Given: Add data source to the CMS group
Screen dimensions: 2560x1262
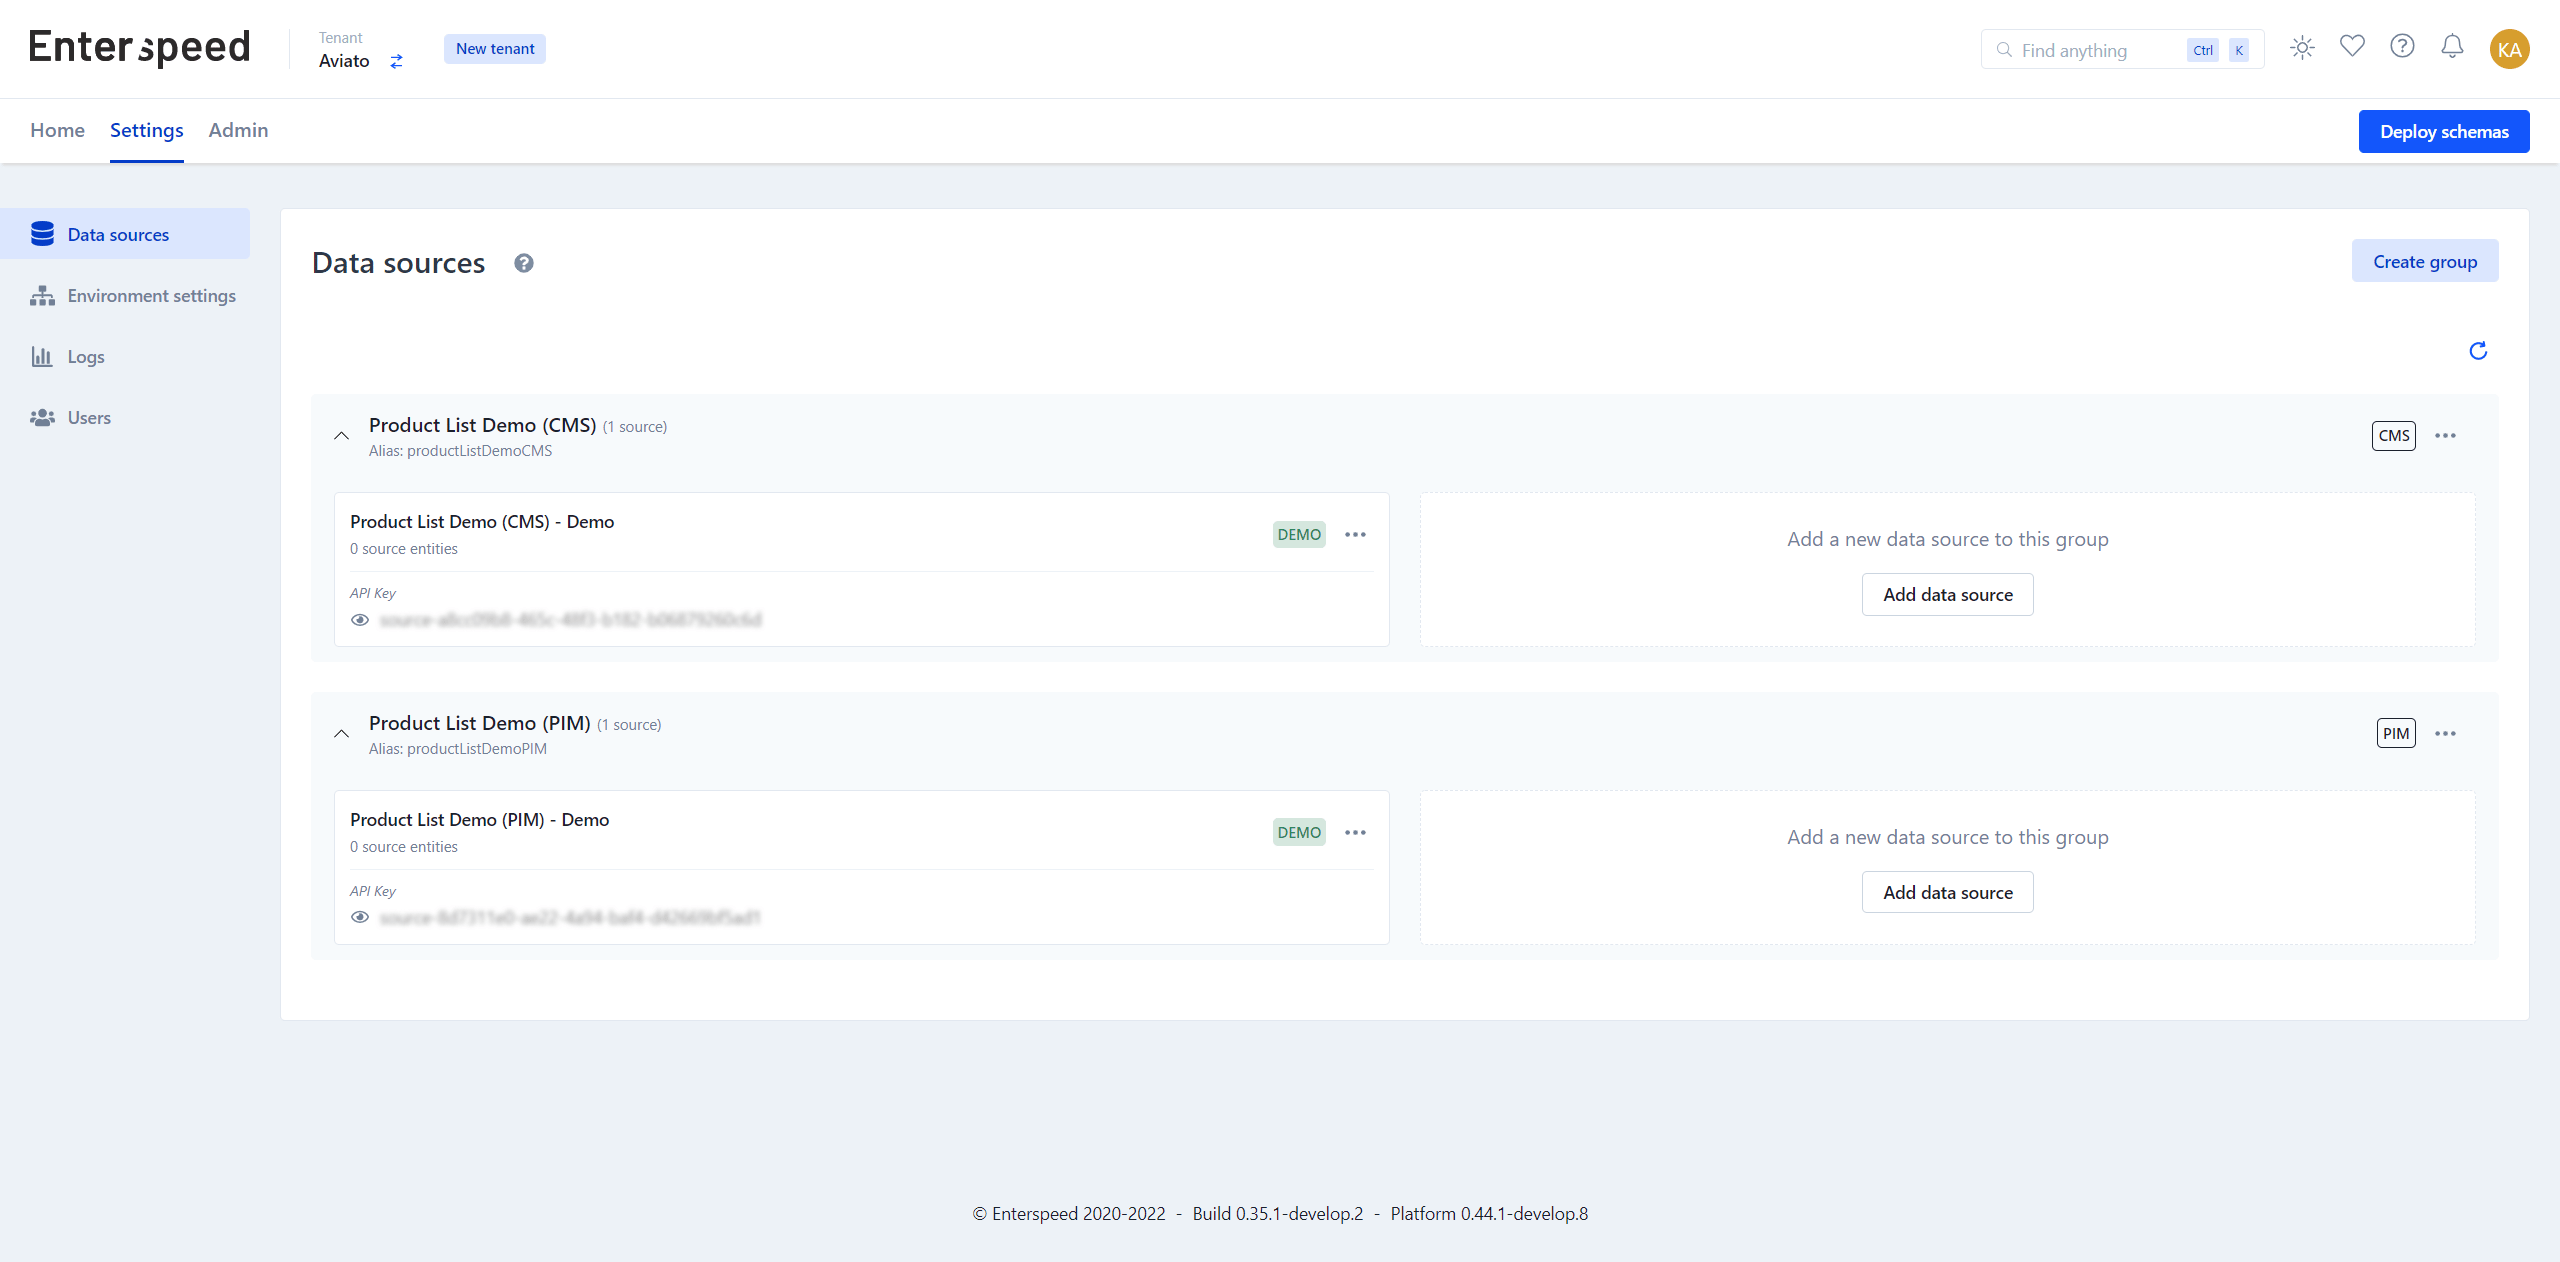Looking at the screenshot, I should [x=1947, y=595].
